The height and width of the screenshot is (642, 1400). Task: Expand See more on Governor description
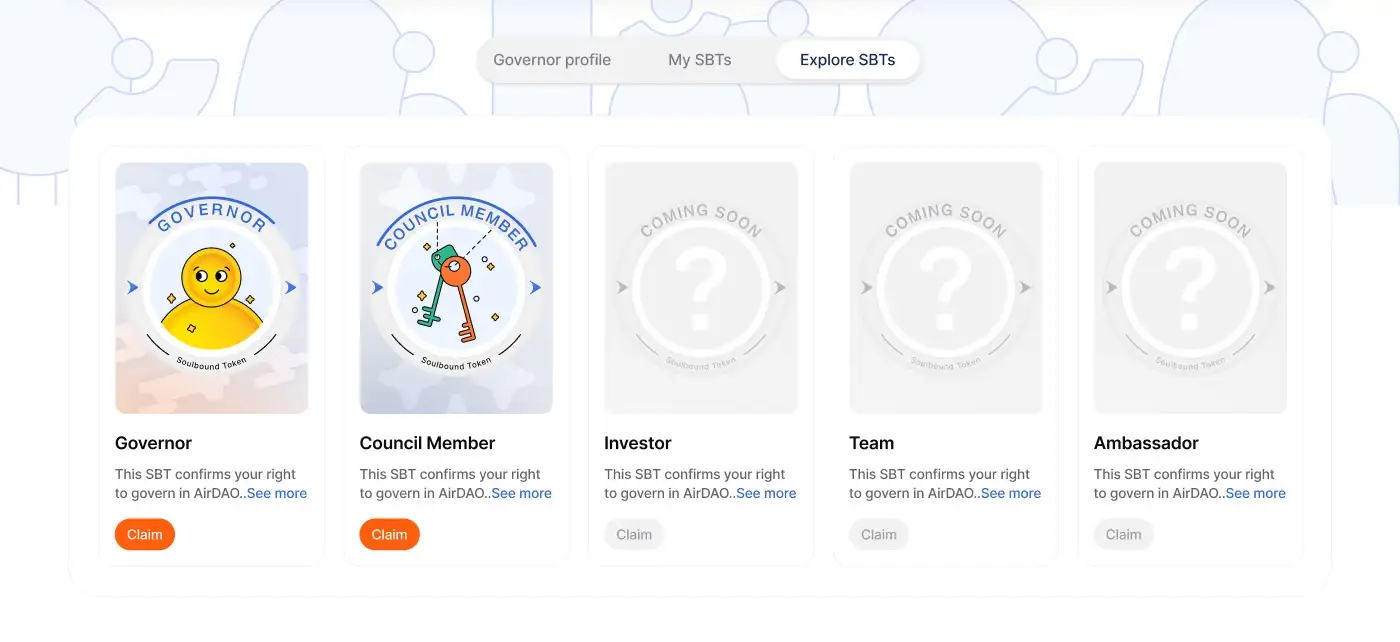(277, 493)
